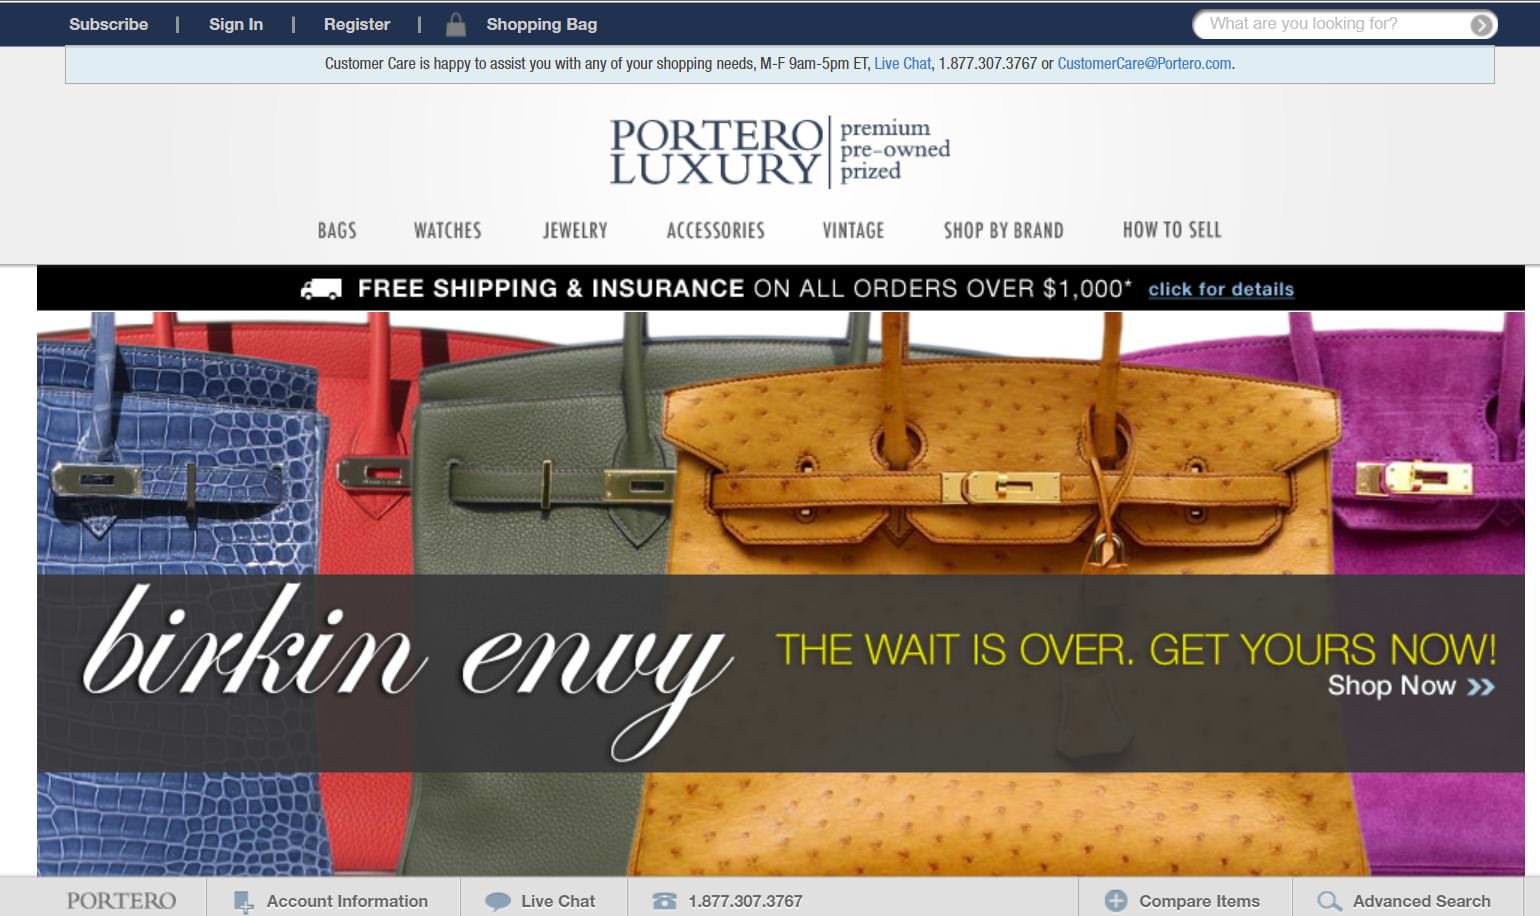
Task: Open the Vintage menu
Action: [x=853, y=231]
